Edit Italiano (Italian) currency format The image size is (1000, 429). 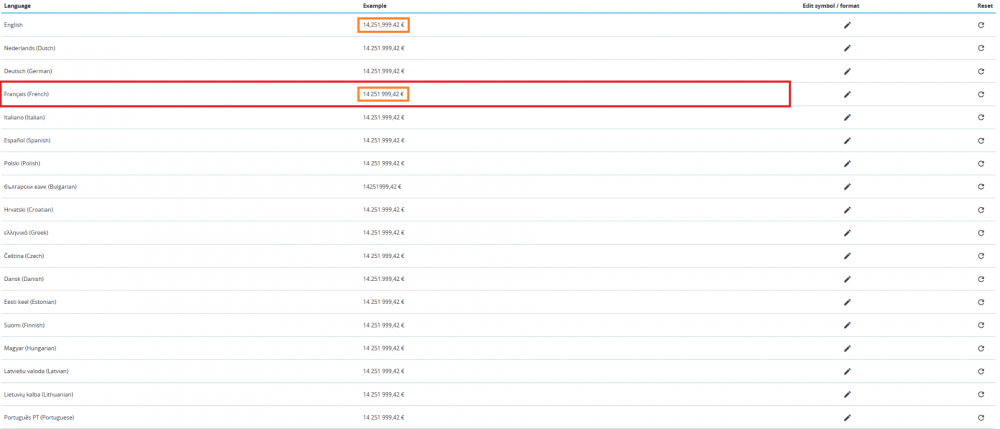[x=847, y=117]
